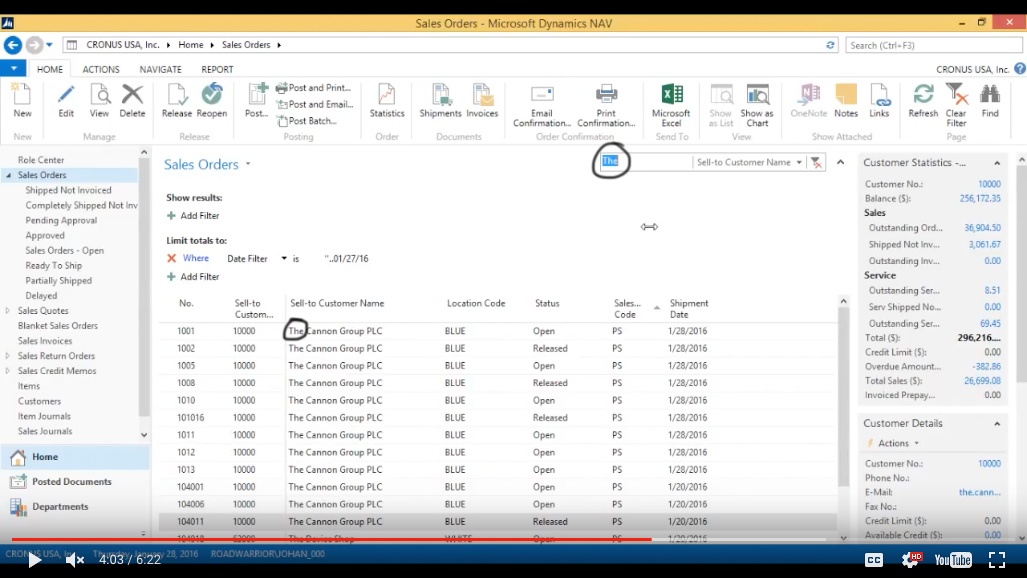The width and height of the screenshot is (1027, 578).
Task: Click the customer e-mail link
Action: [x=980, y=492]
